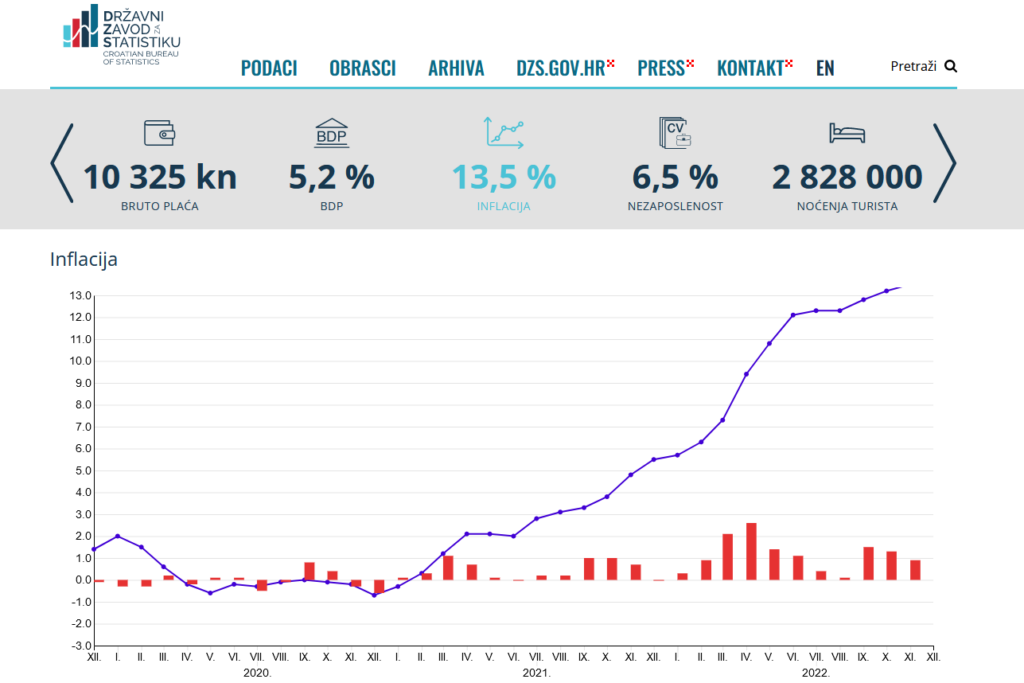The width and height of the screenshot is (1024, 683).
Task: Show the 6,5 % nezaposlenost indicator
Action: point(675,177)
